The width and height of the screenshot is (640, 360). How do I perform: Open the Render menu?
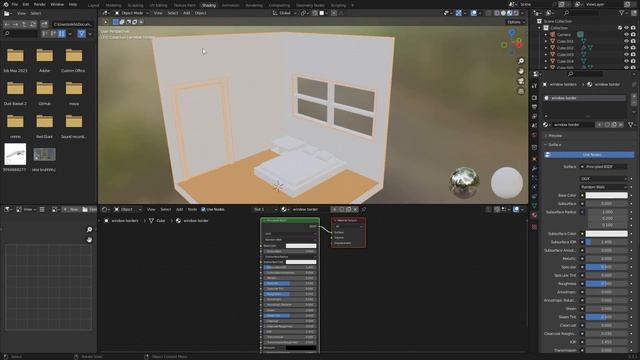40,4
